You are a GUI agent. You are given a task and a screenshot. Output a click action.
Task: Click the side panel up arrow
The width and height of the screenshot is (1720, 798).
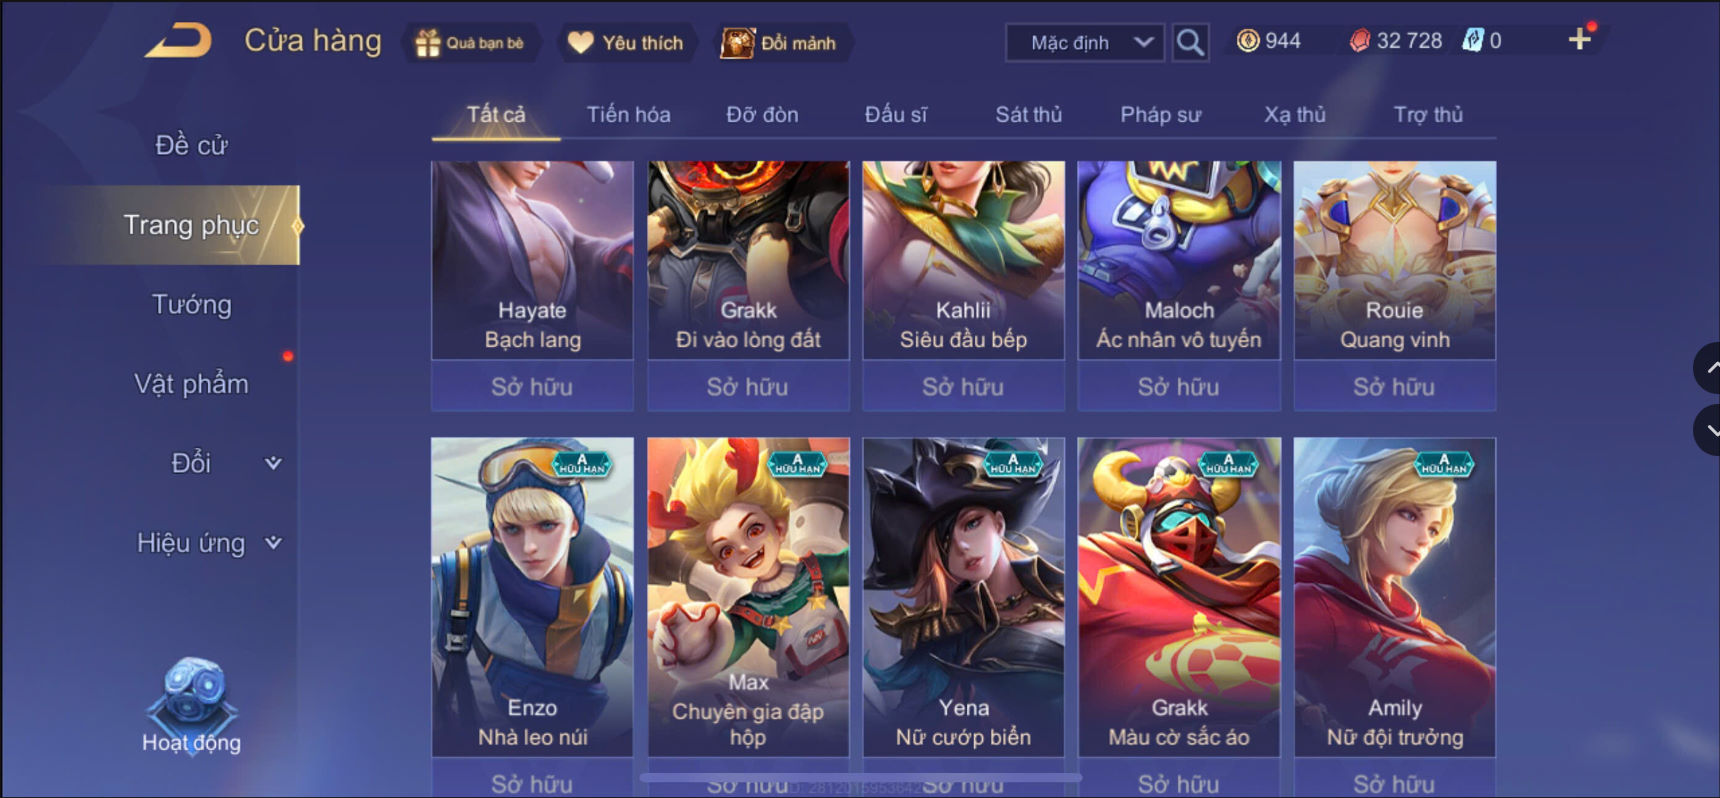(x=1708, y=368)
